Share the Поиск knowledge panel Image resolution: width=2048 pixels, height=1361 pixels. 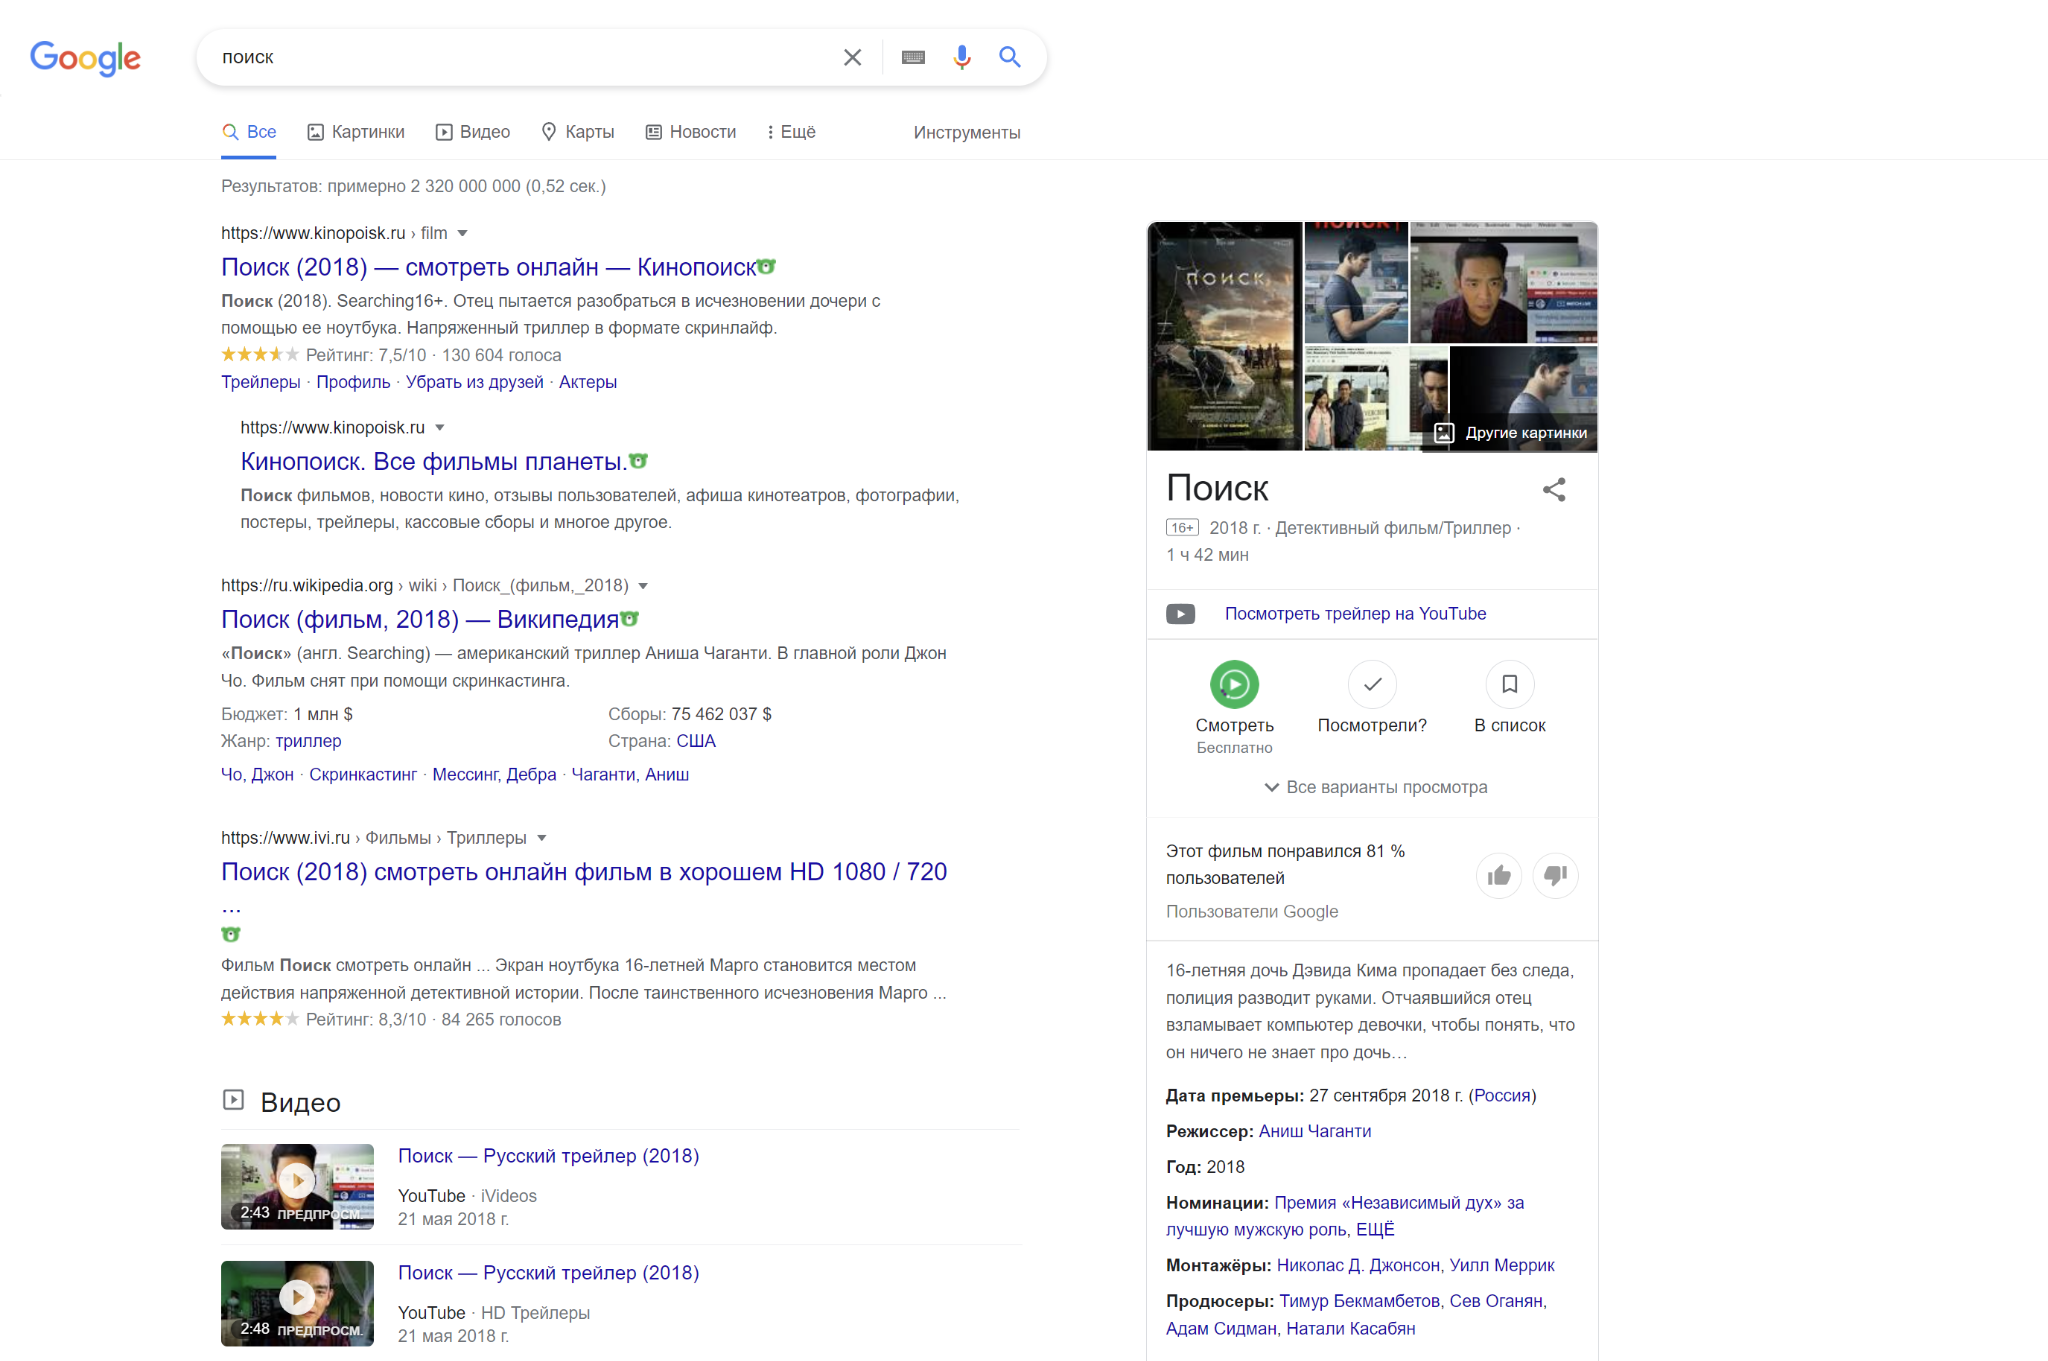1554,489
